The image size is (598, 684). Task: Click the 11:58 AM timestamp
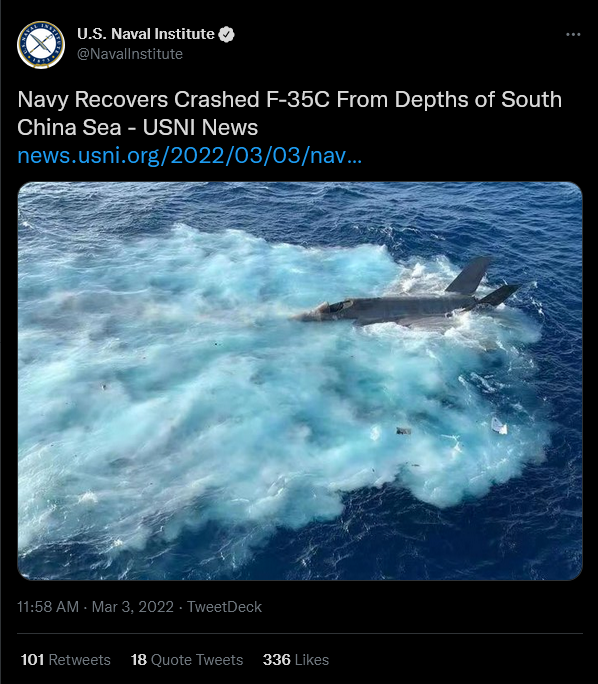point(48,607)
